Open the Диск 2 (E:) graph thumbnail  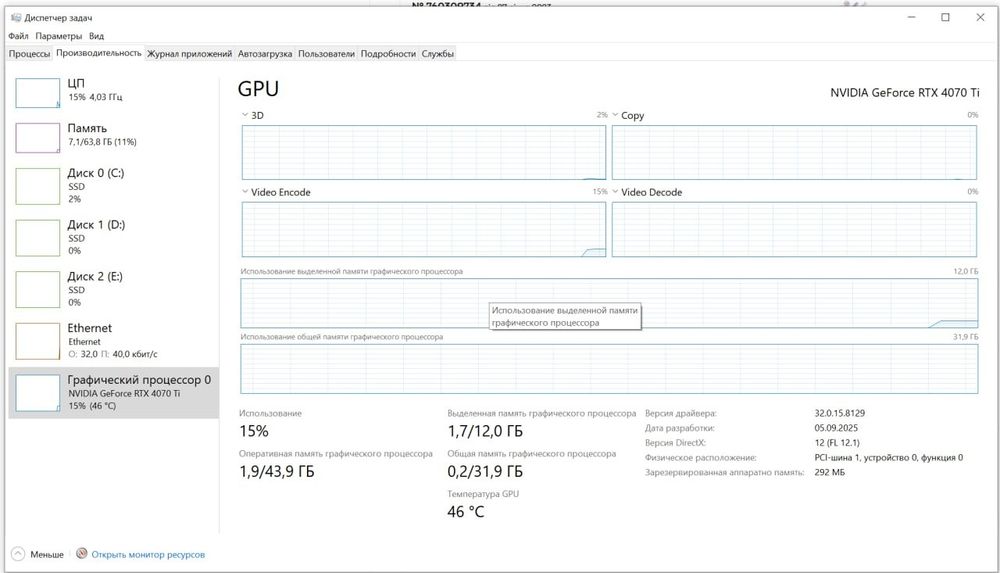(38, 290)
